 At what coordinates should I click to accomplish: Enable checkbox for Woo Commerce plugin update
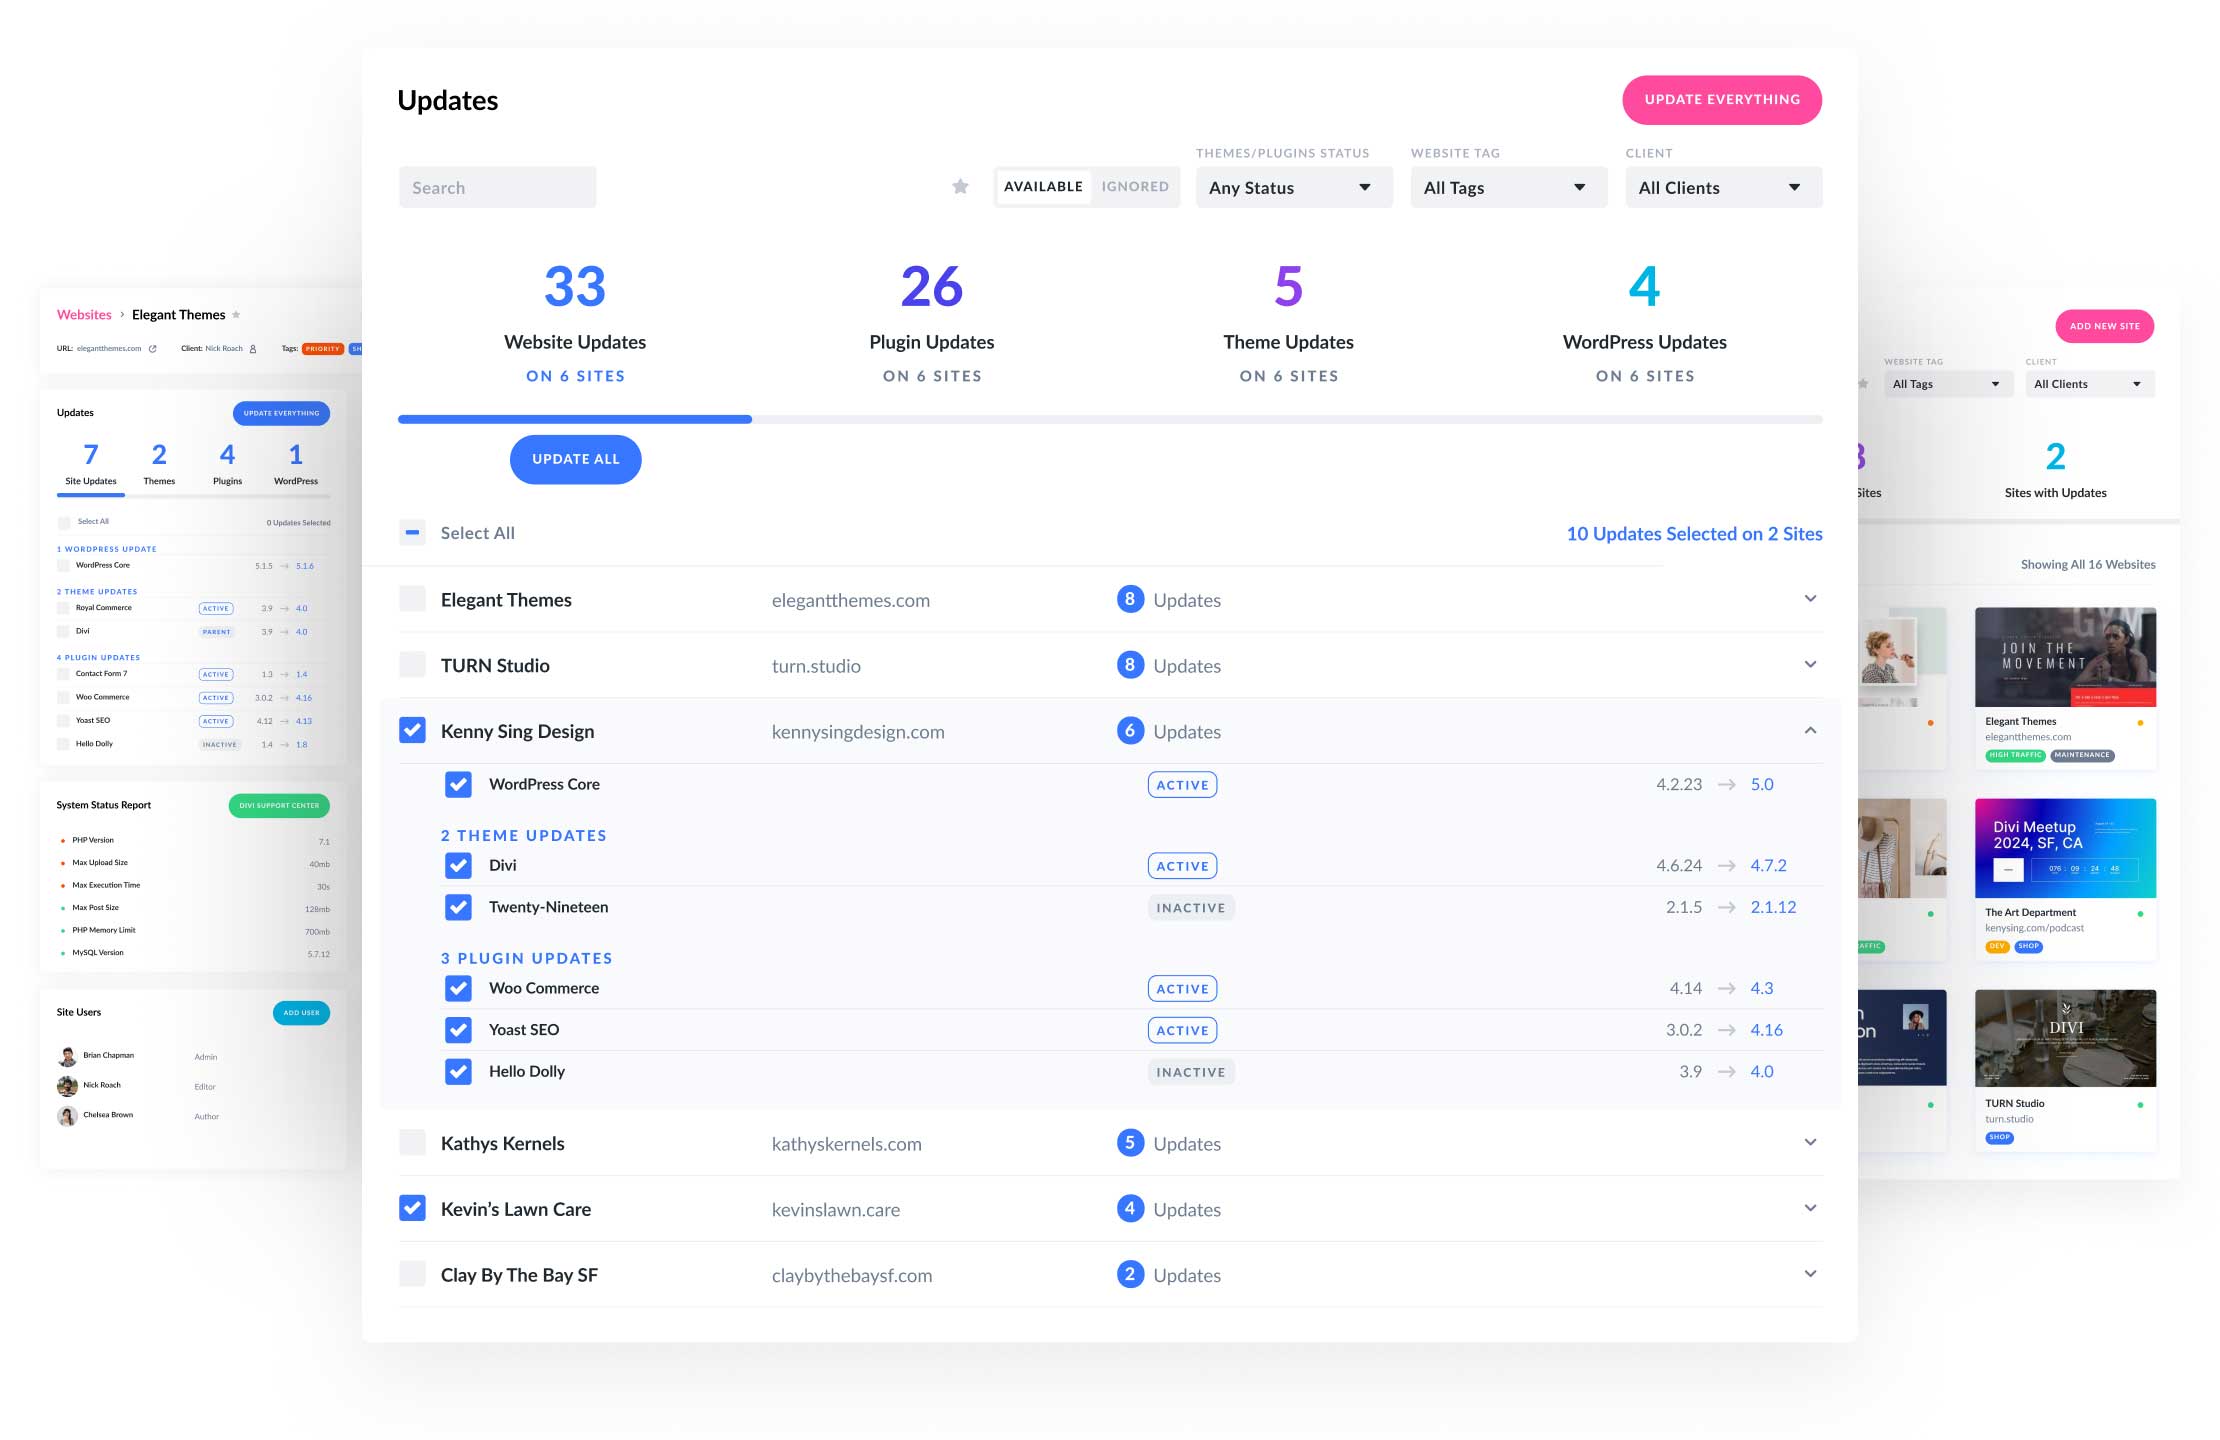(456, 987)
